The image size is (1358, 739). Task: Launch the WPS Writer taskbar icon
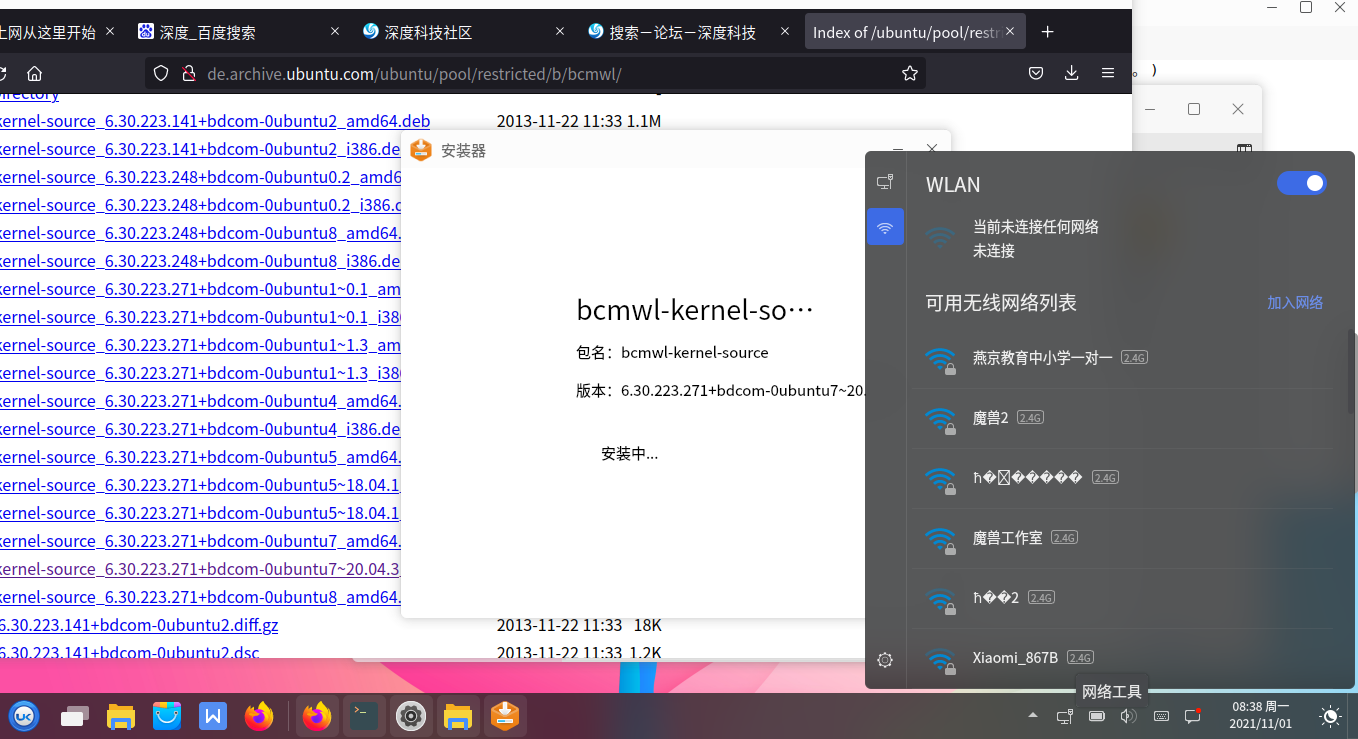coord(213,716)
